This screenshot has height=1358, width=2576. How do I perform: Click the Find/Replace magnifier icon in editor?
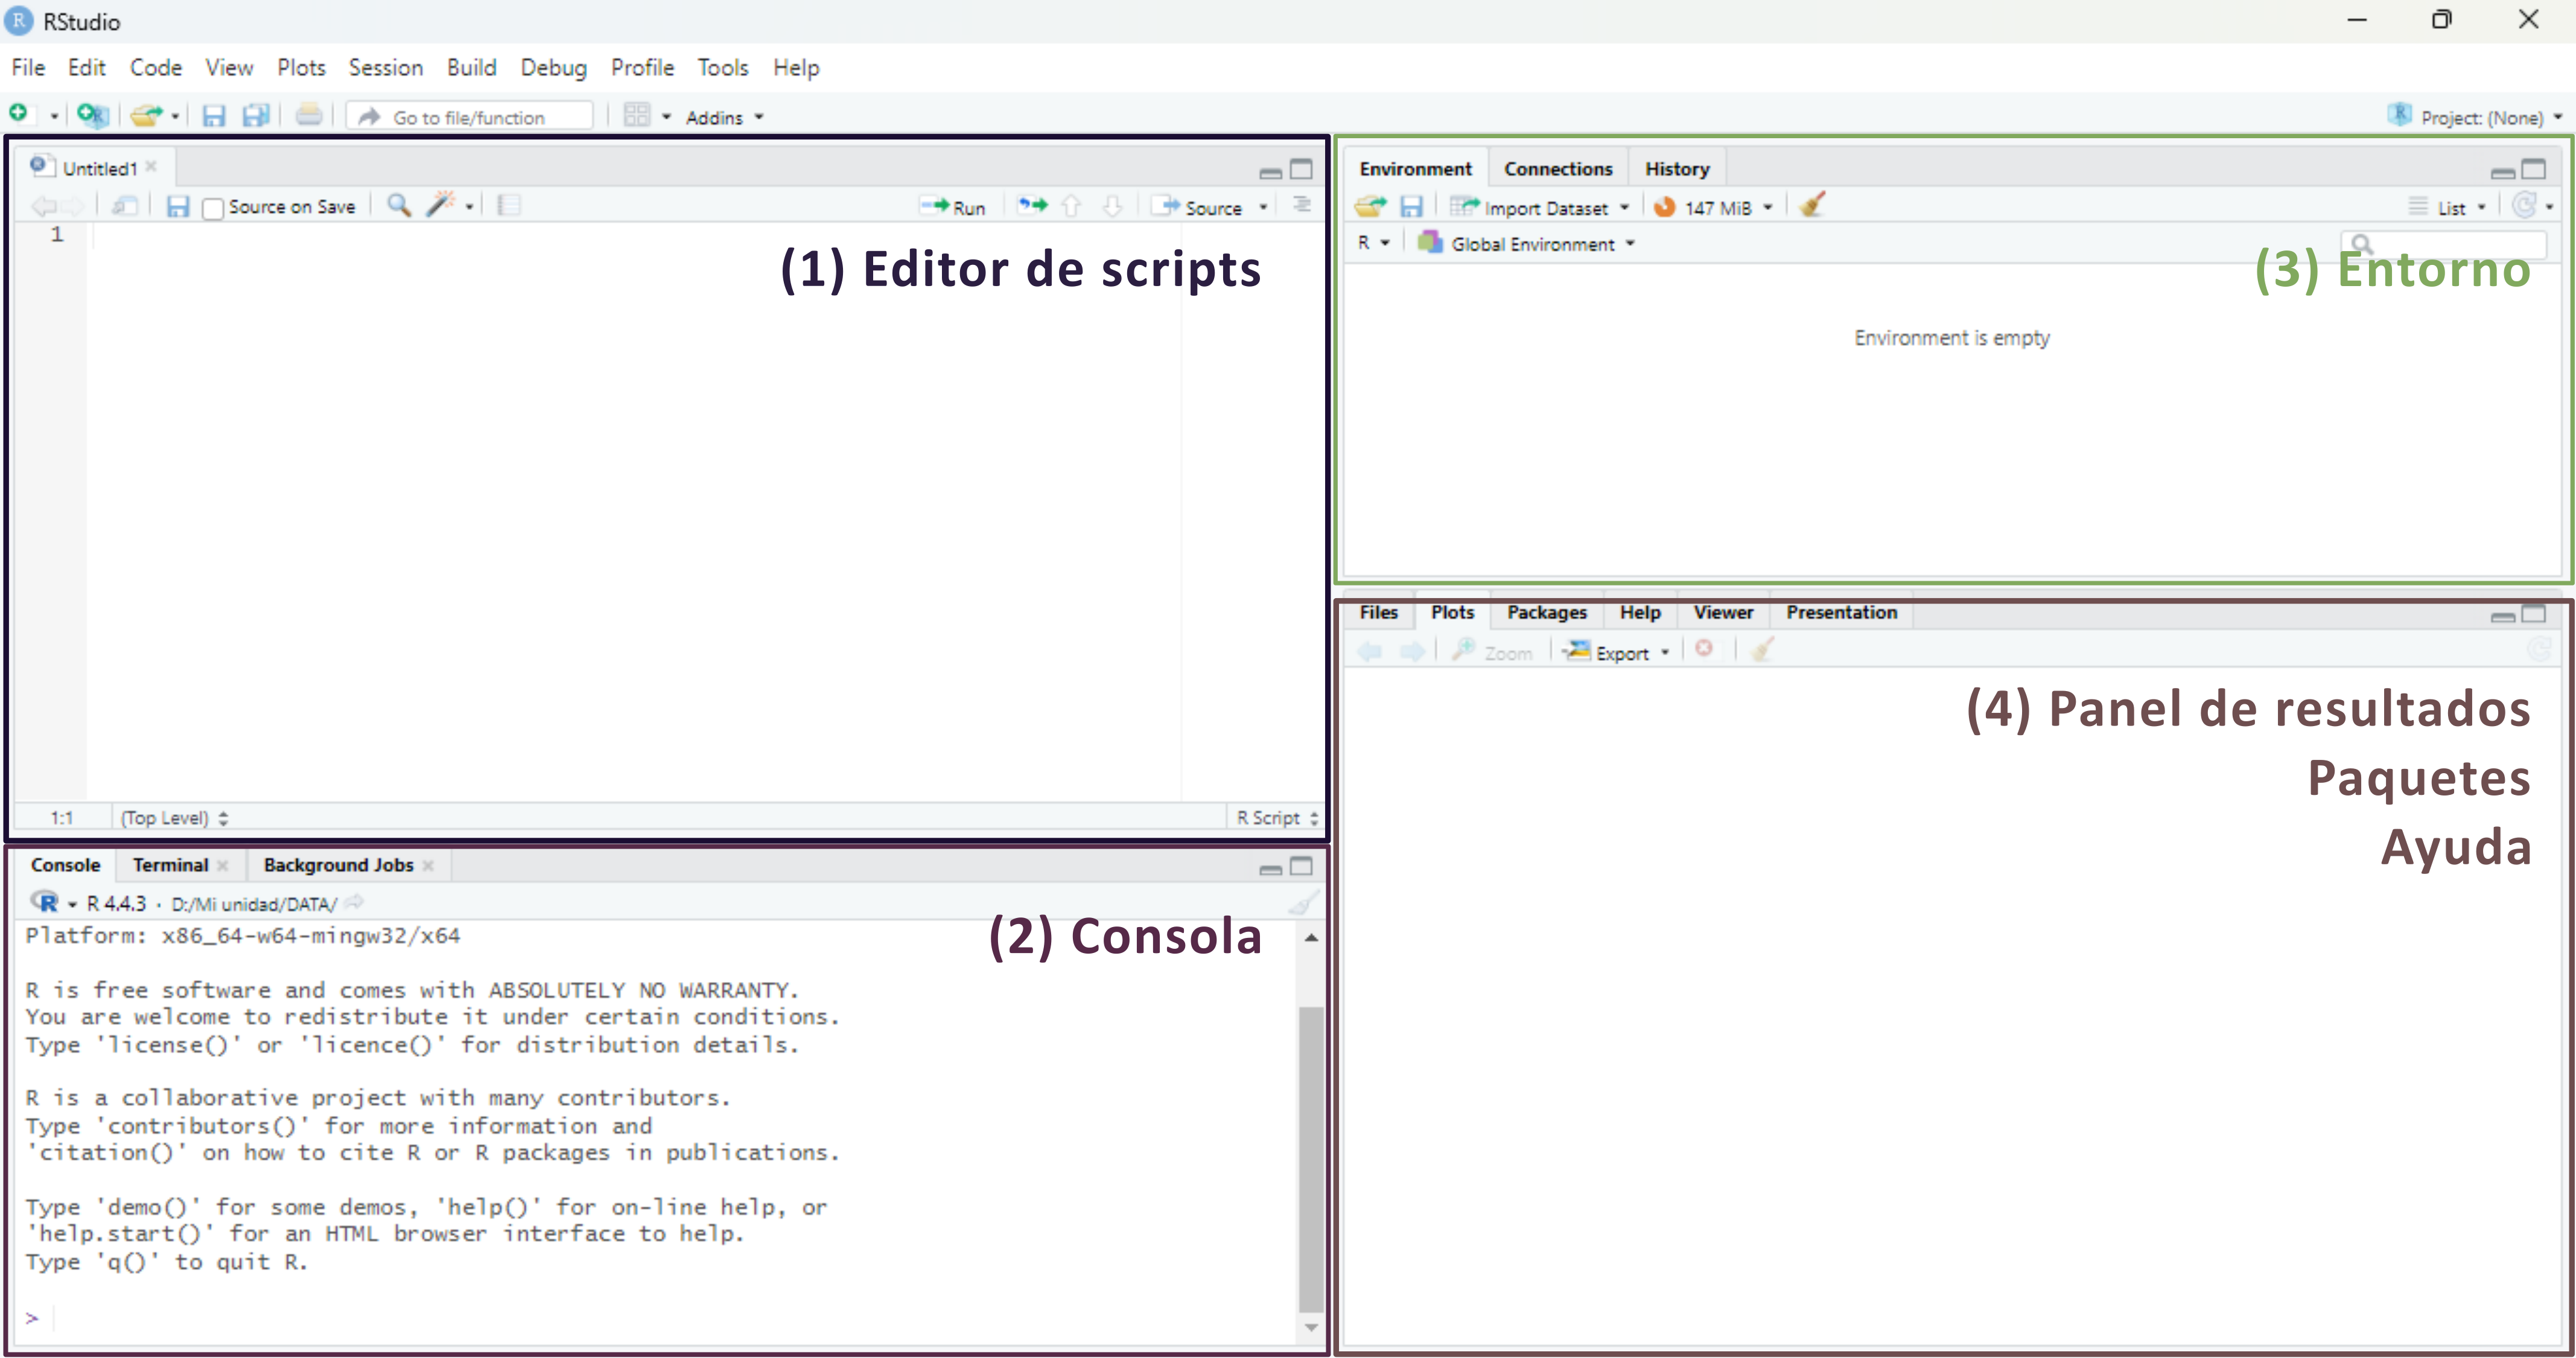pos(398,205)
